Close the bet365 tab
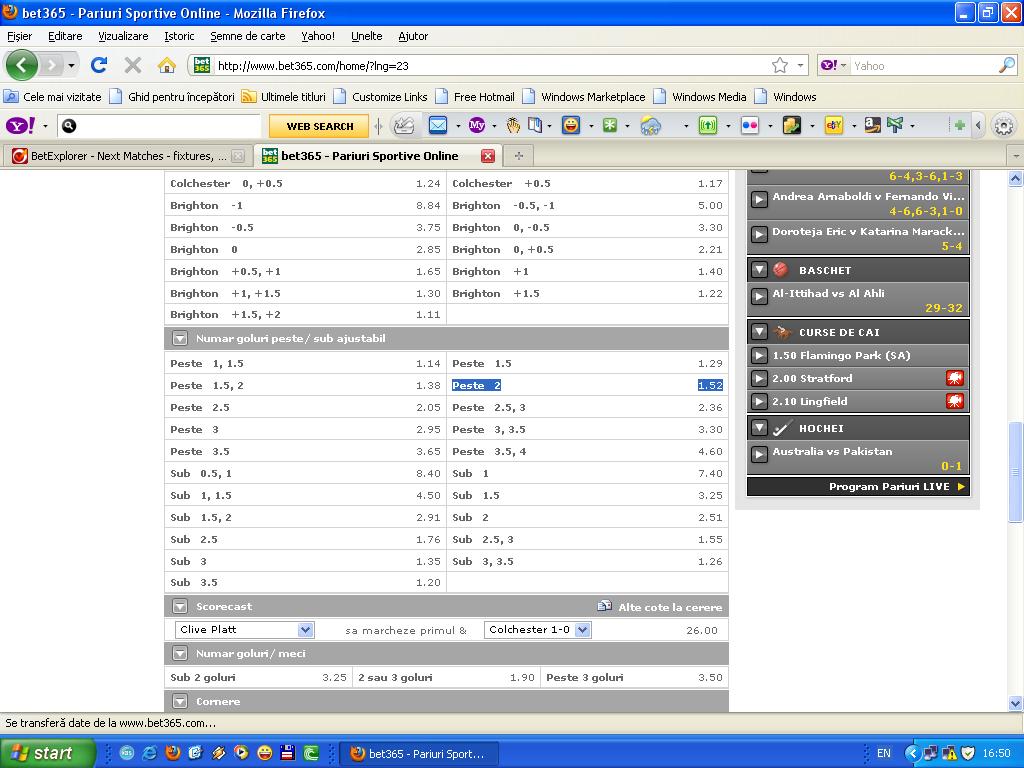The width and height of the screenshot is (1024, 768). (x=488, y=156)
